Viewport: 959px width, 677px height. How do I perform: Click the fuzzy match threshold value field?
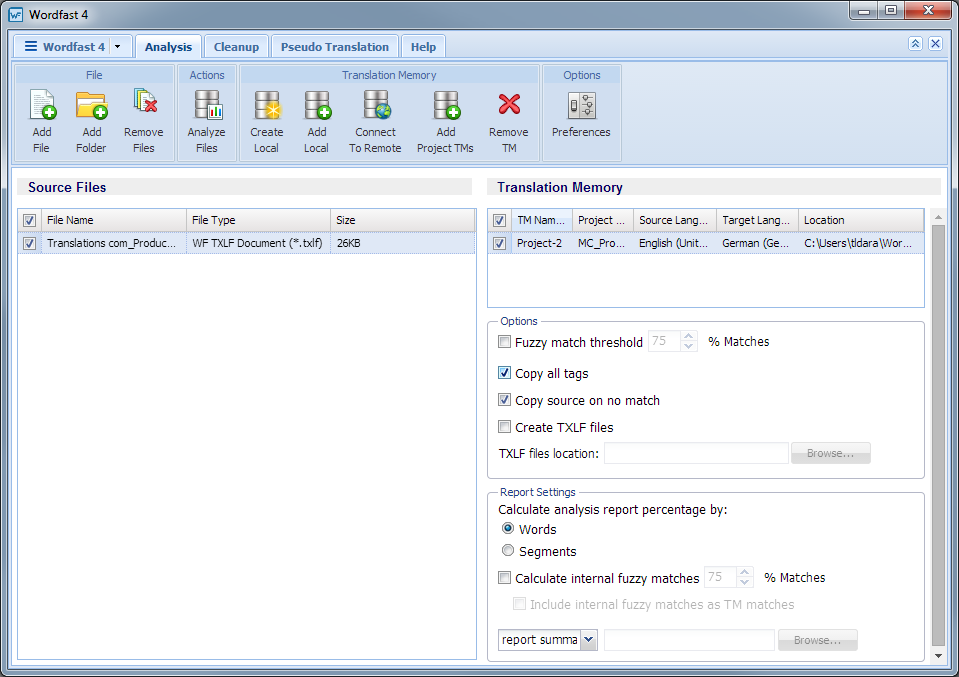[x=664, y=341]
